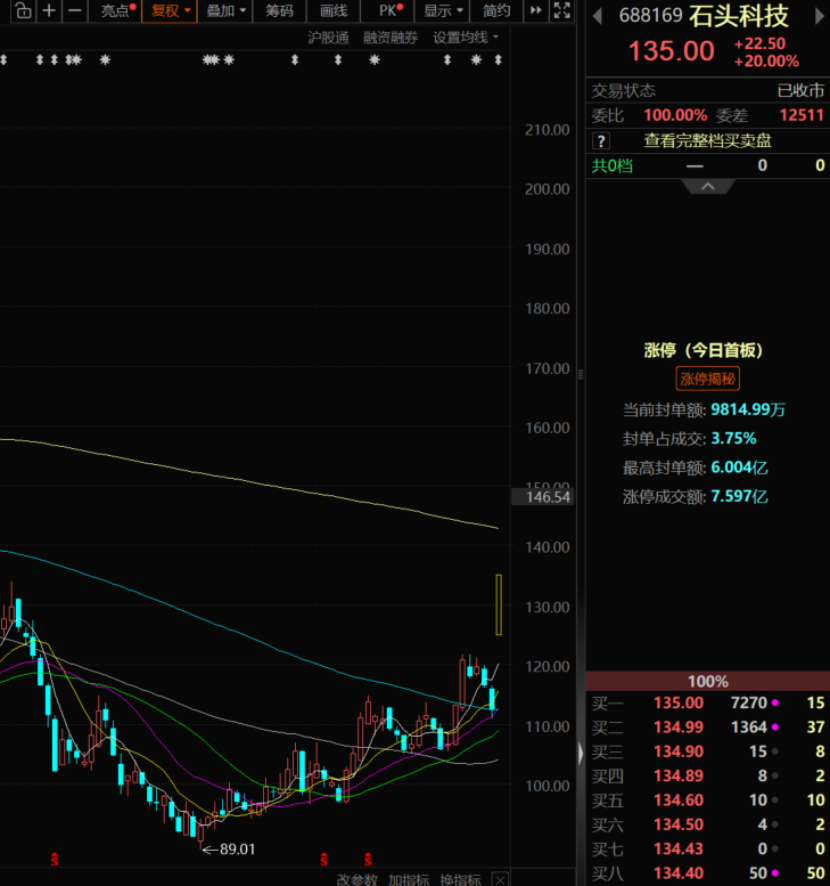Click the leftmost red S marker

(54, 860)
